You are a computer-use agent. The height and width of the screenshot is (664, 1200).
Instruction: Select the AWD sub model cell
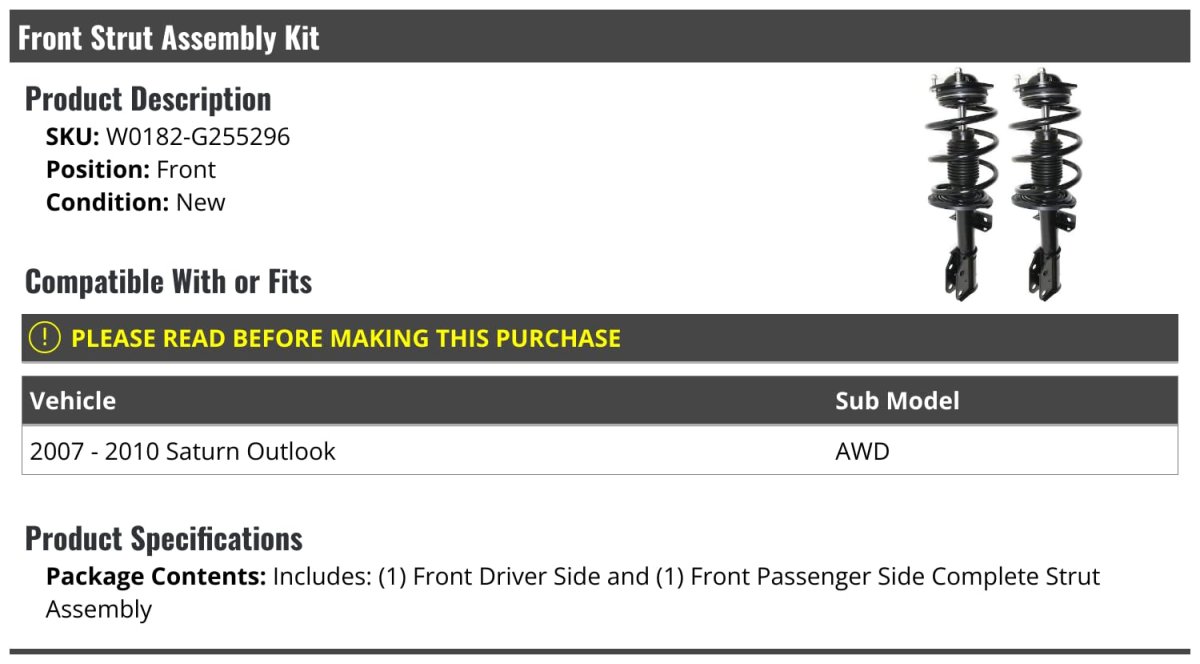pyautogui.click(x=862, y=452)
